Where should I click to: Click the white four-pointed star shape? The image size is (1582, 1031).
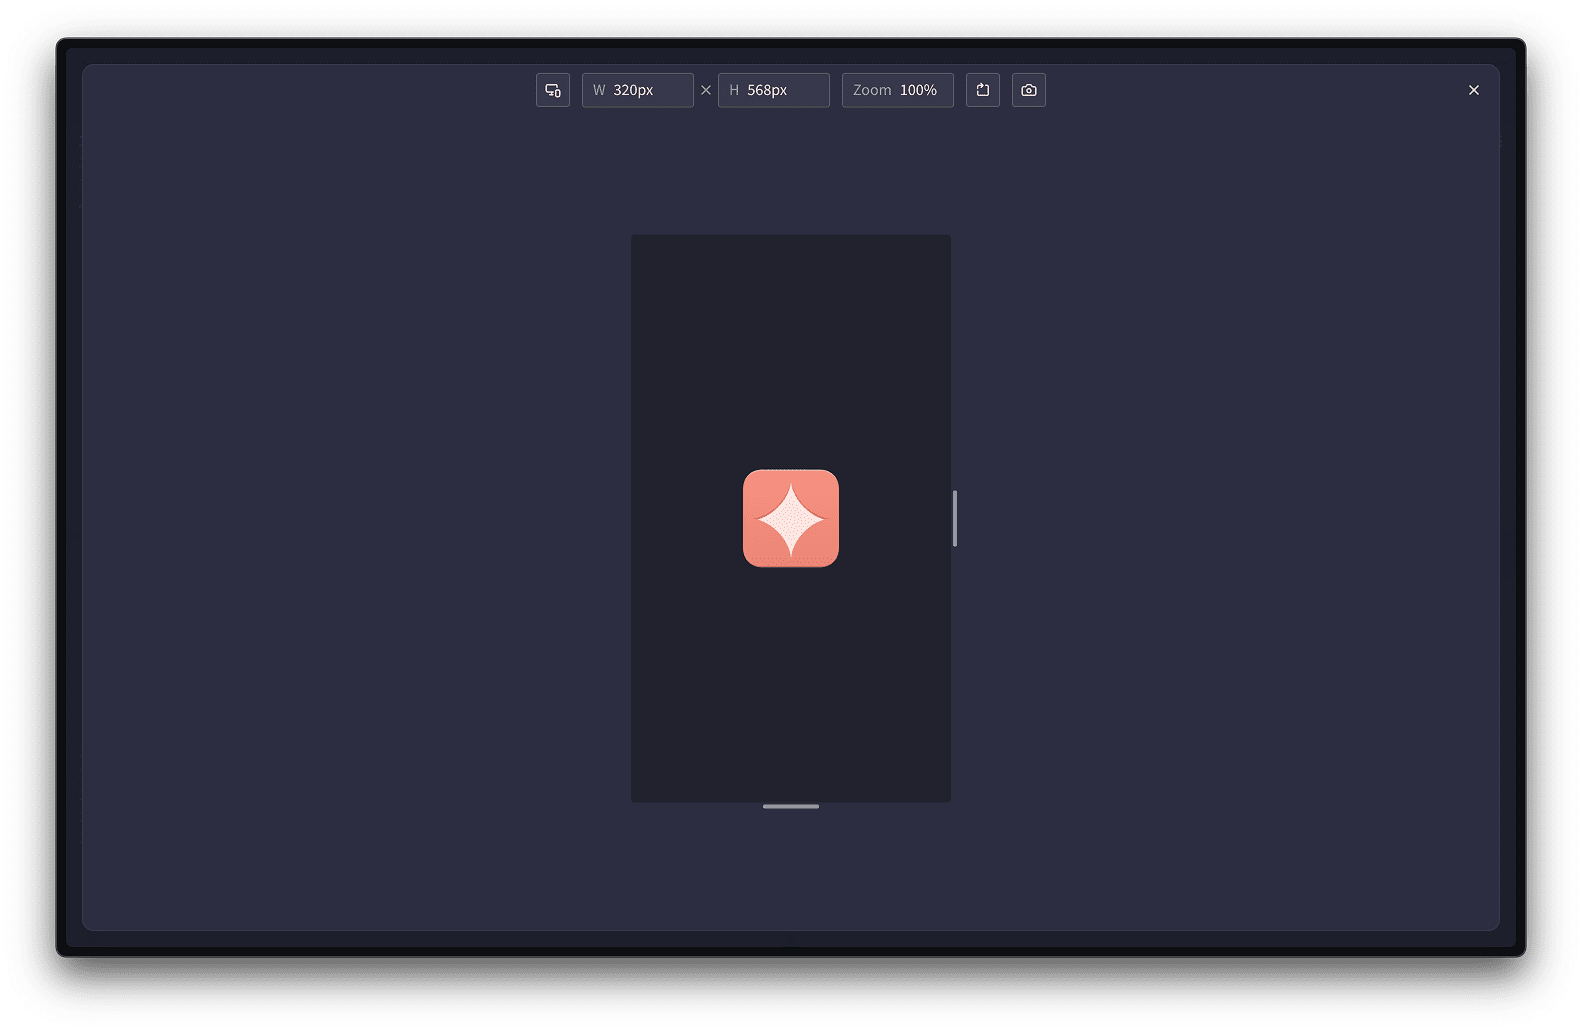coord(791,520)
